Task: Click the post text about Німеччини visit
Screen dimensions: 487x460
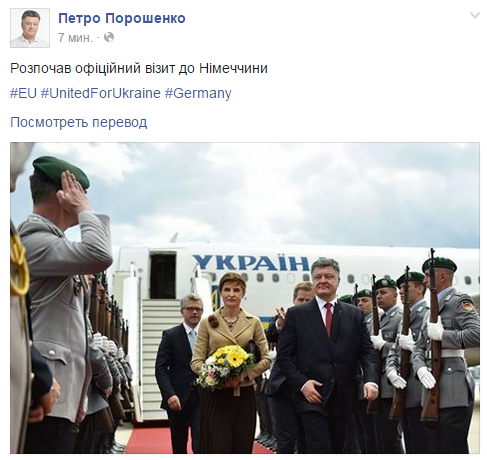Action: coord(139,68)
